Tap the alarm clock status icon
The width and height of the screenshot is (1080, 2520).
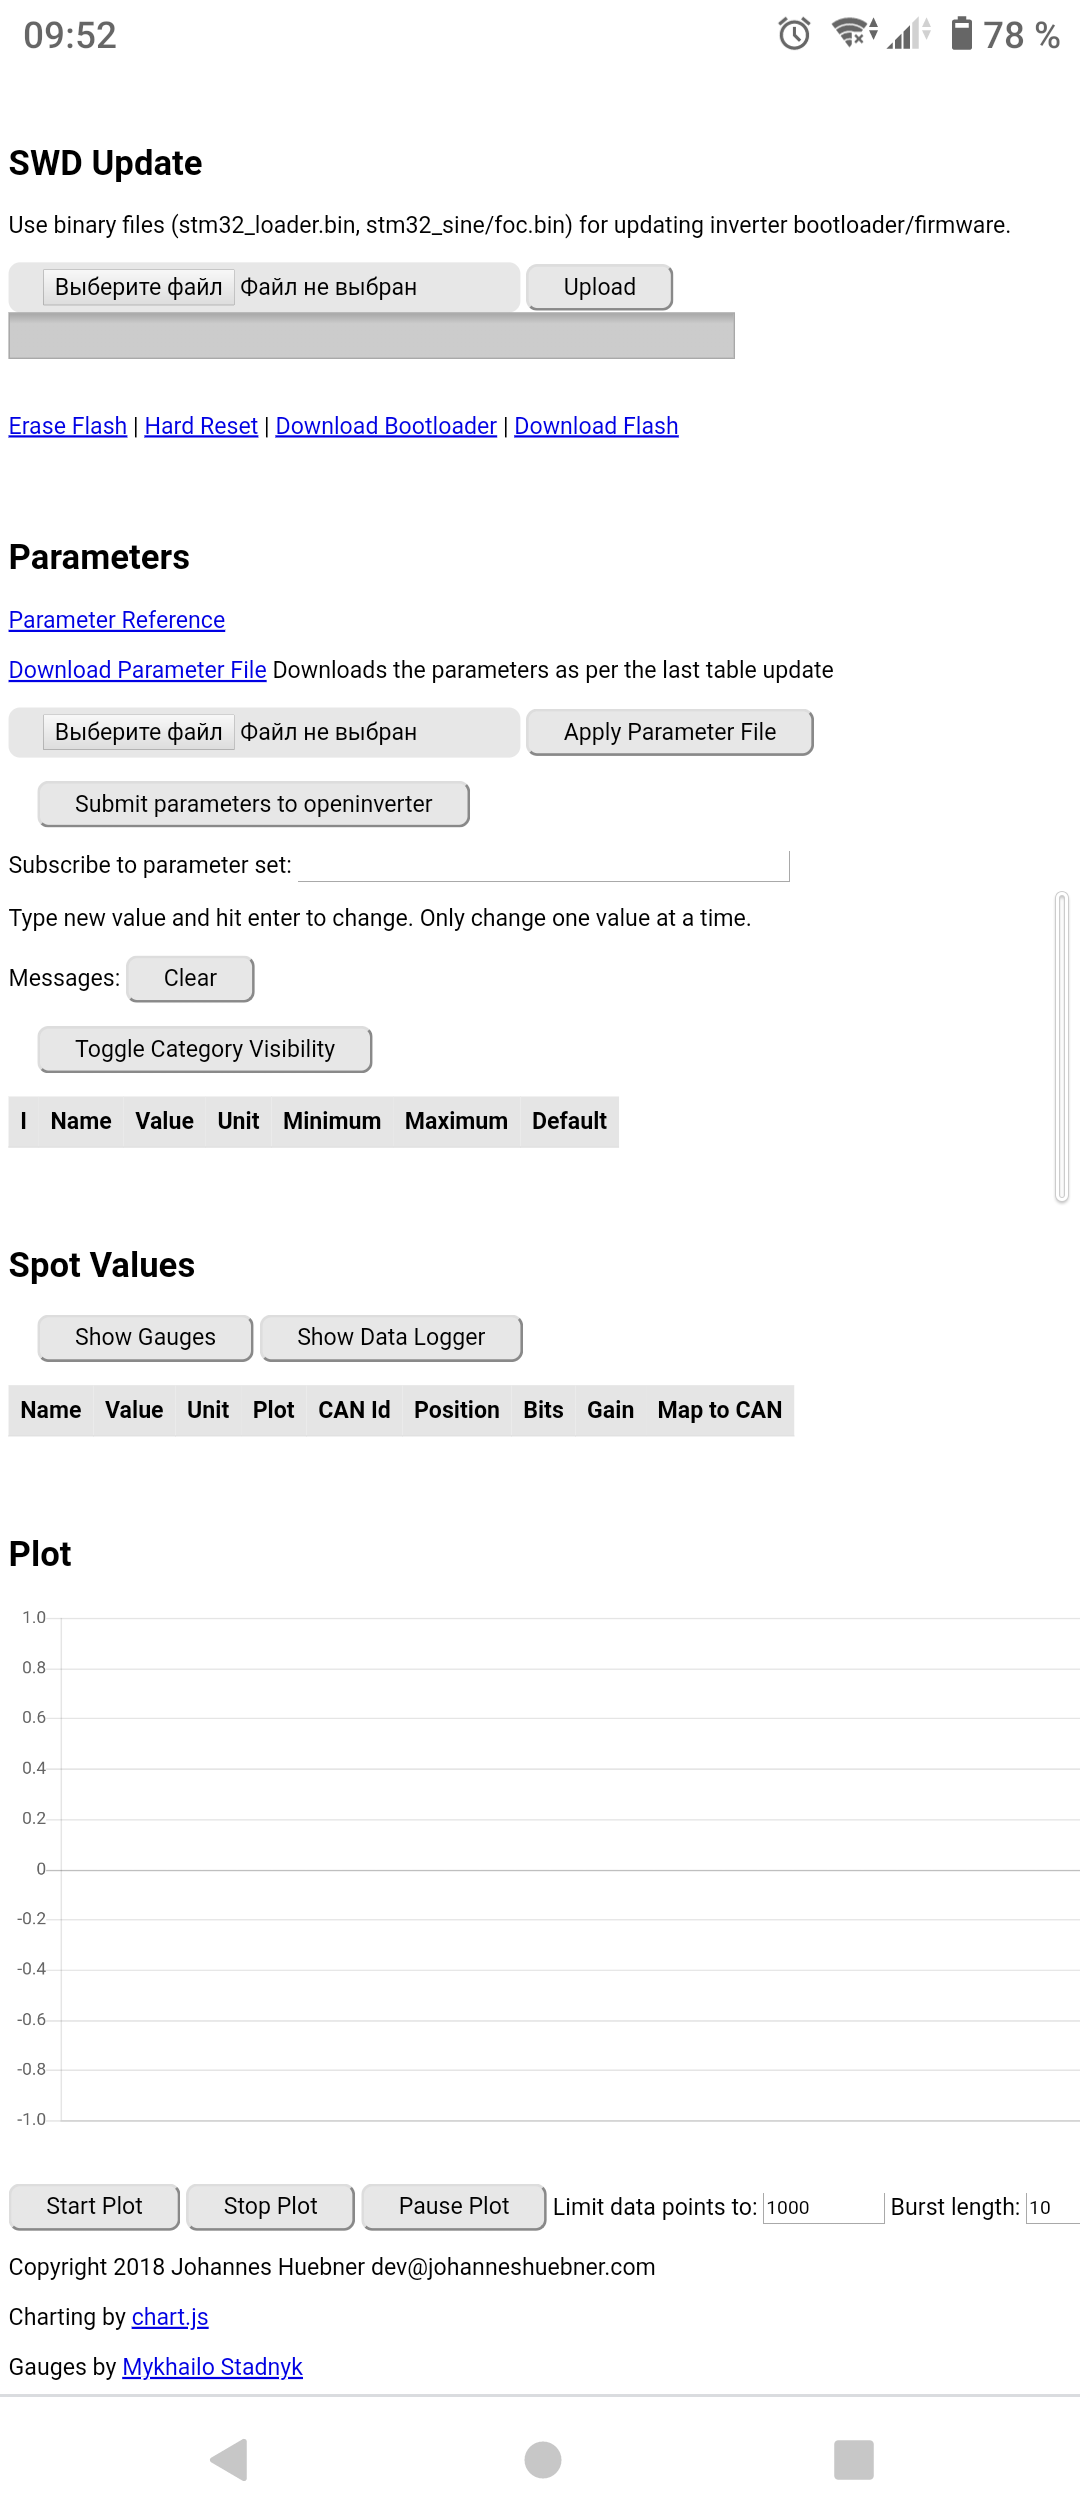(x=794, y=34)
